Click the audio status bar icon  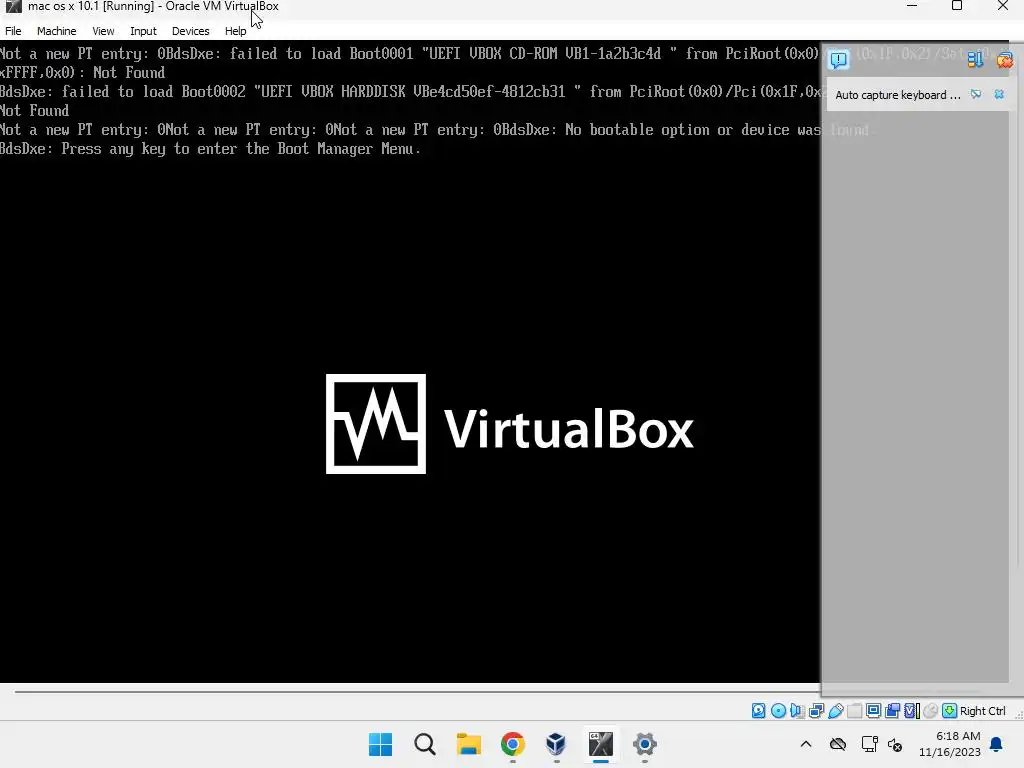pyautogui.click(x=797, y=711)
